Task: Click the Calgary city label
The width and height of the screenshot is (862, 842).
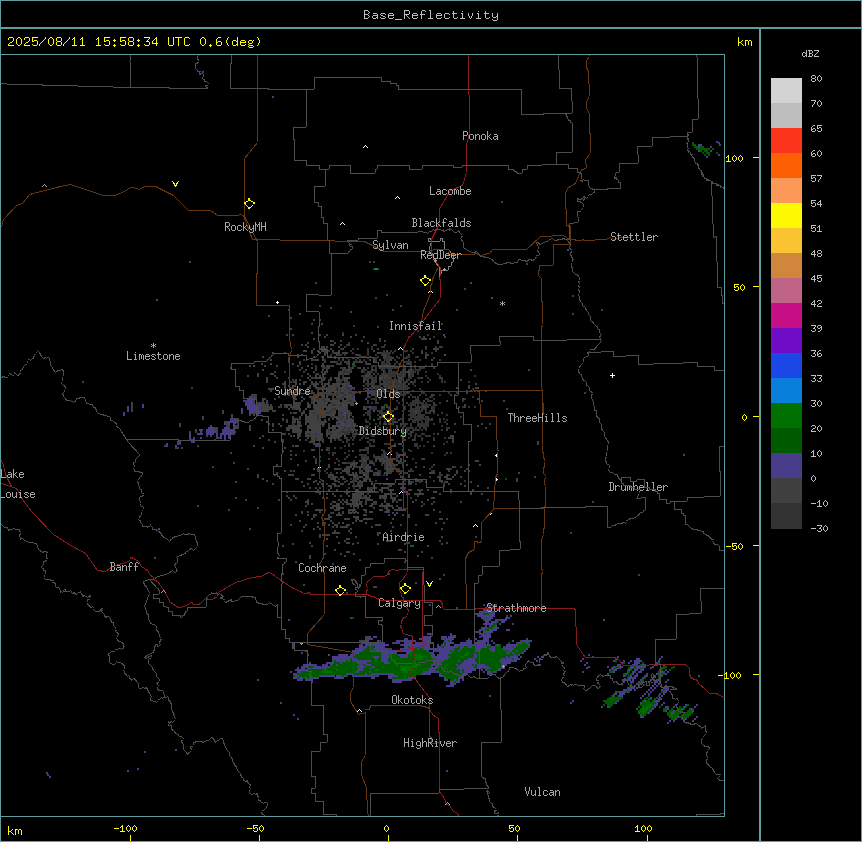Action: click(x=400, y=603)
